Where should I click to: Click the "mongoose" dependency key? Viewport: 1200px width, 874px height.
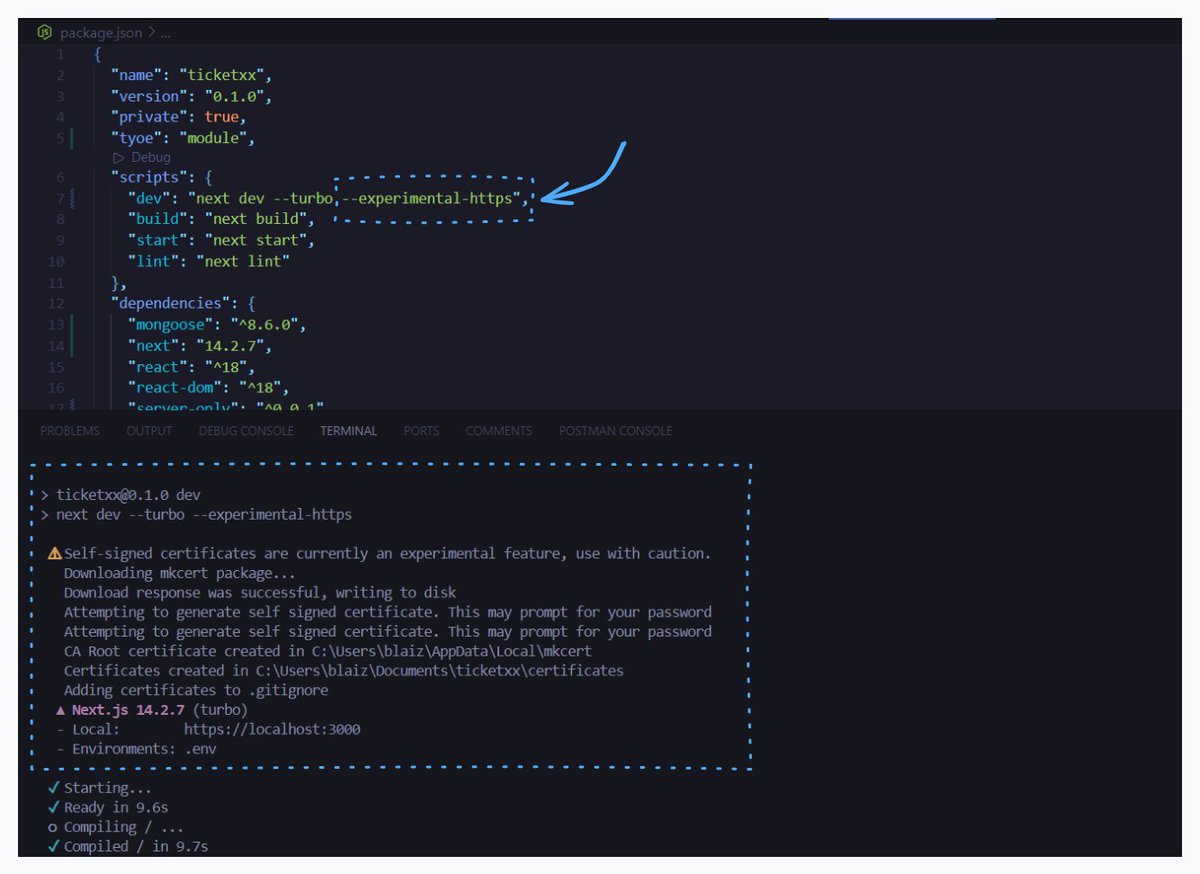tap(169, 325)
